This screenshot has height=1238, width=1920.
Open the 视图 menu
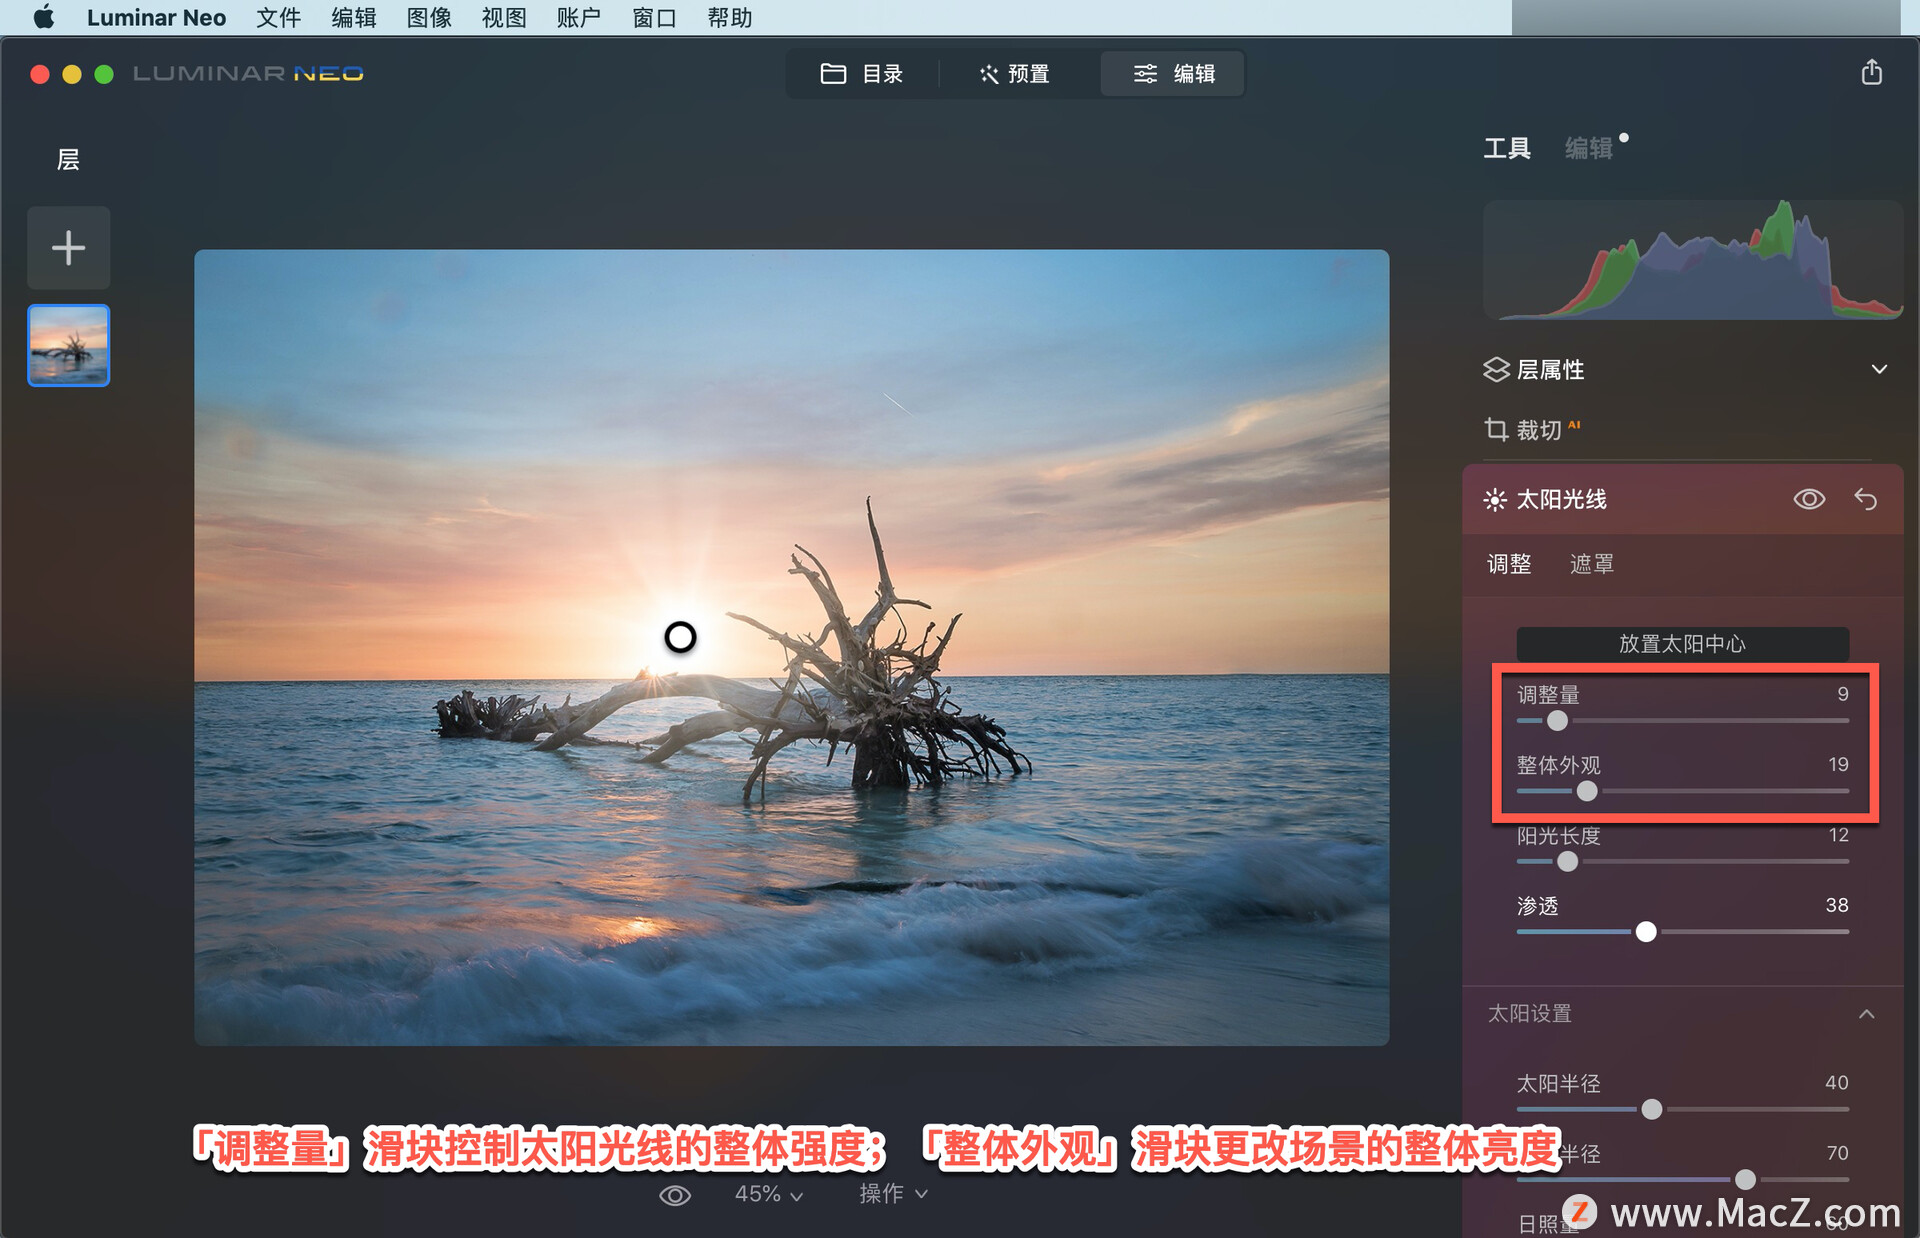coord(504,17)
